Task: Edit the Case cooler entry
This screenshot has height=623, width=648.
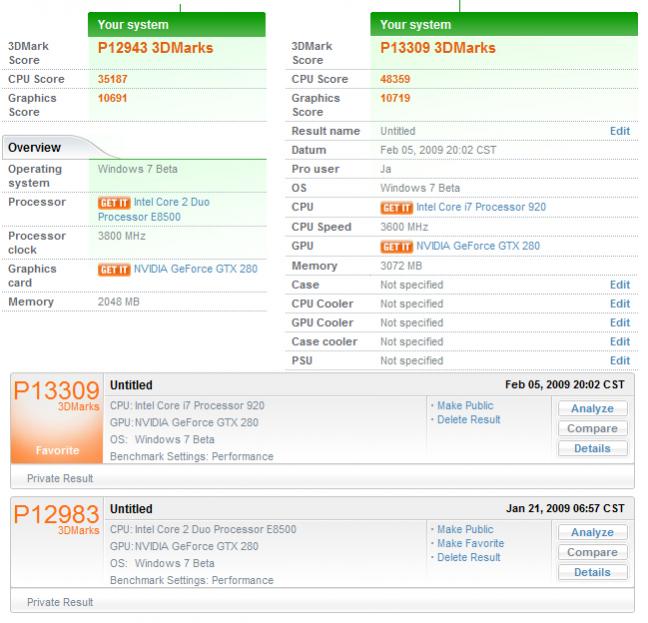Action: (619, 342)
